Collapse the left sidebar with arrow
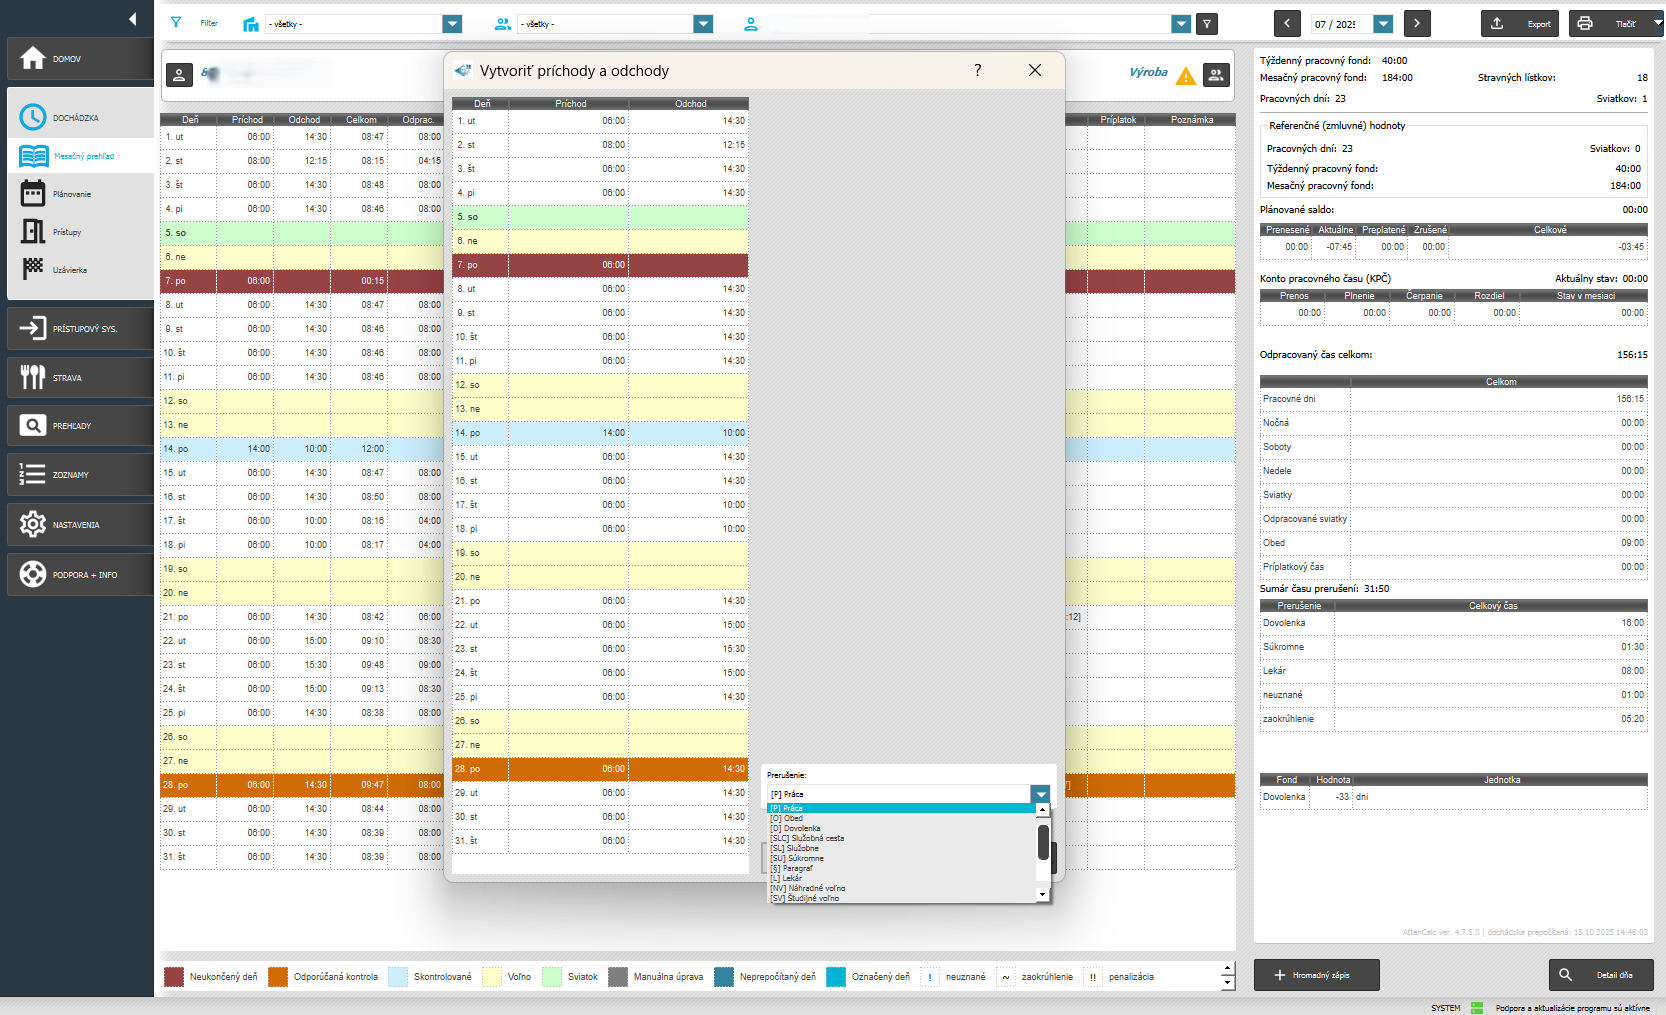1666x1015 pixels. (x=132, y=19)
